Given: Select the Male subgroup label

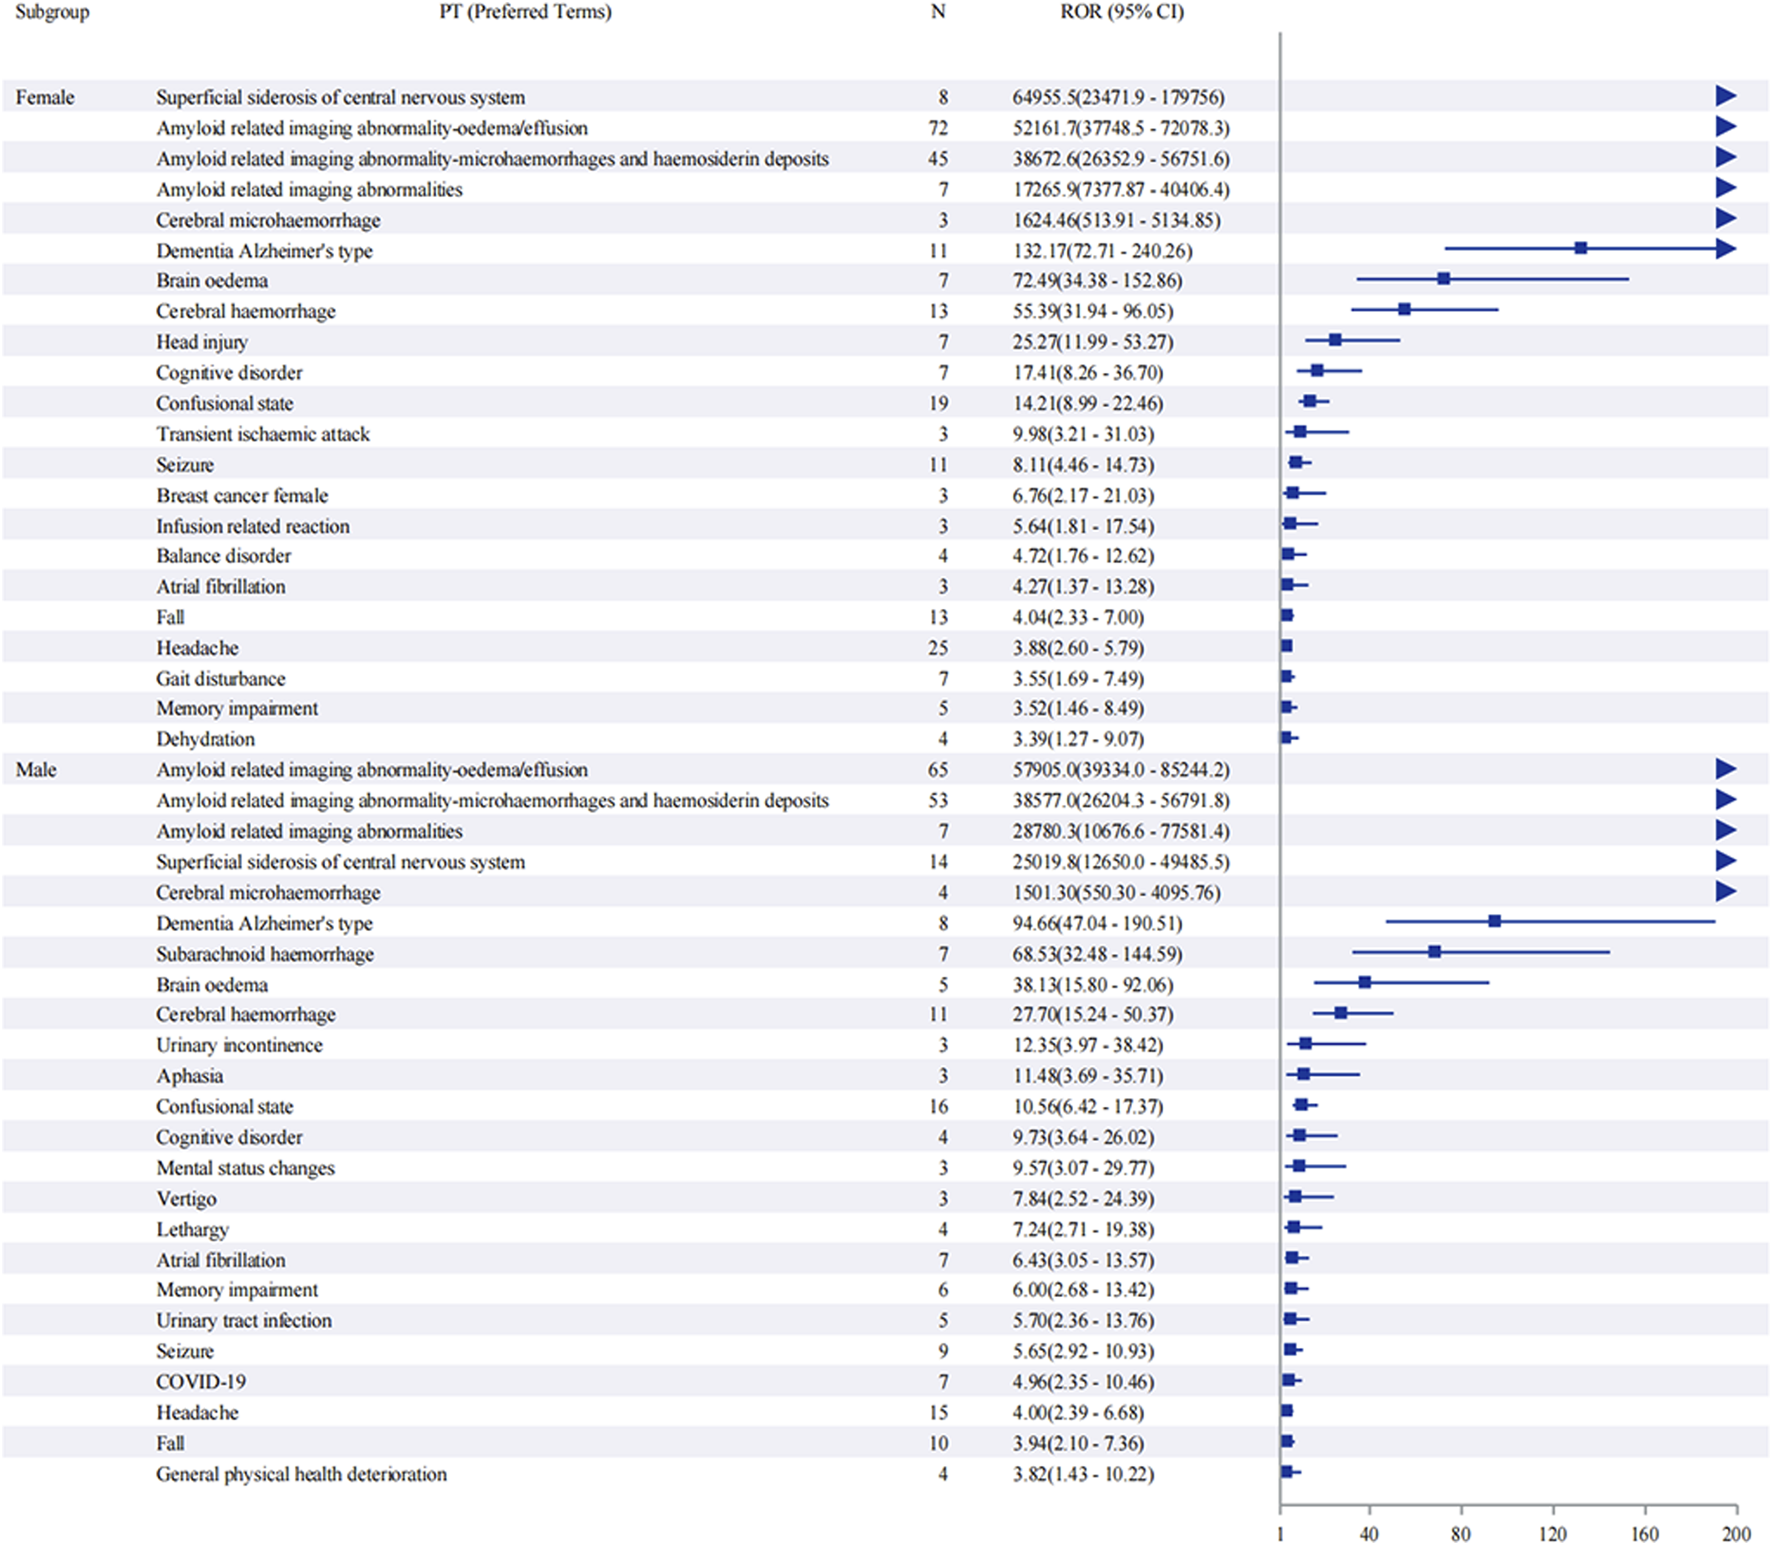Looking at the screenshot, I should coord(36,770).
